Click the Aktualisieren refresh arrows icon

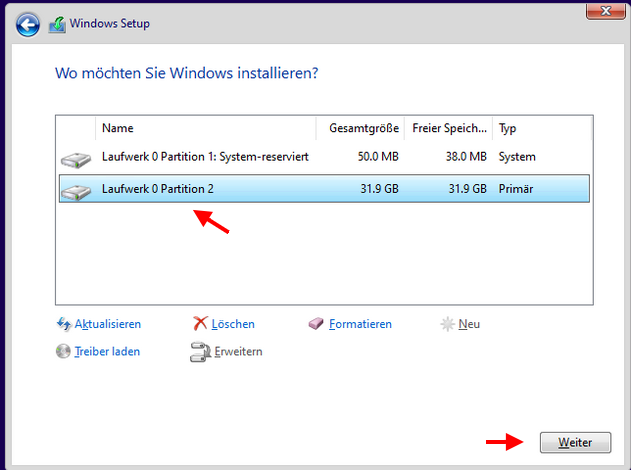(65, 324)
